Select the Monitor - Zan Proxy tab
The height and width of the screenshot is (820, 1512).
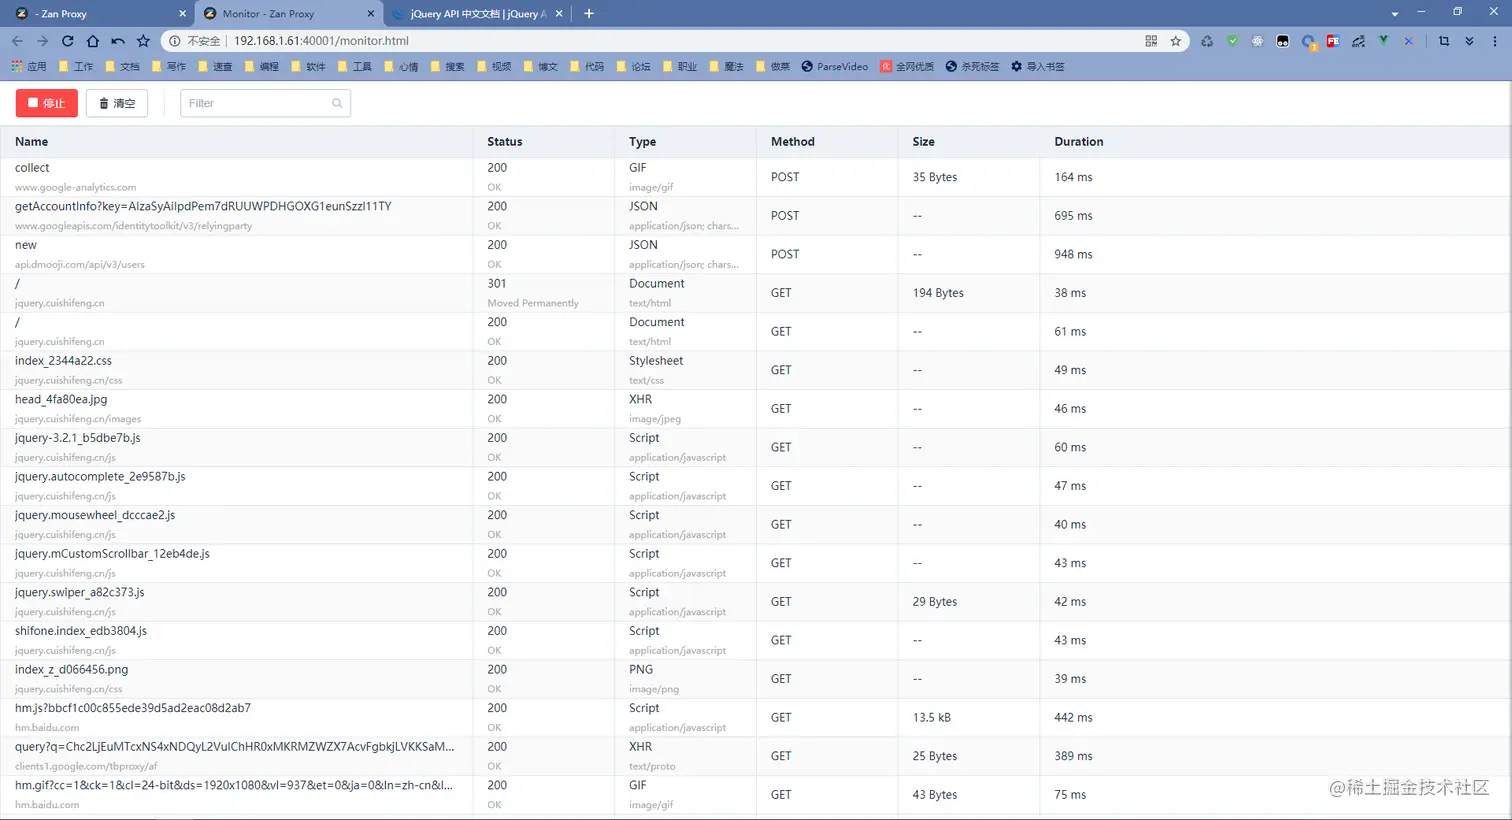tap(288, 14)
